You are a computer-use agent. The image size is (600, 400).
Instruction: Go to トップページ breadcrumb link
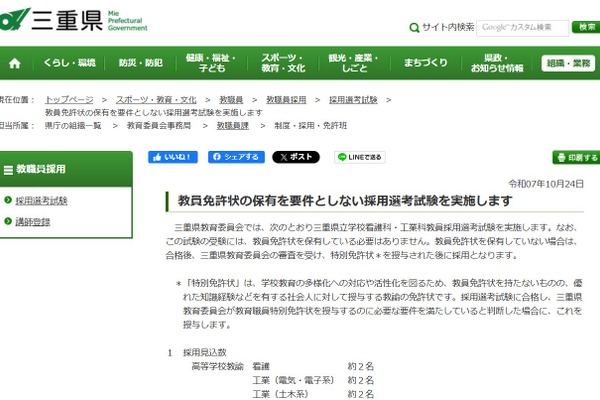click(69, 100)
